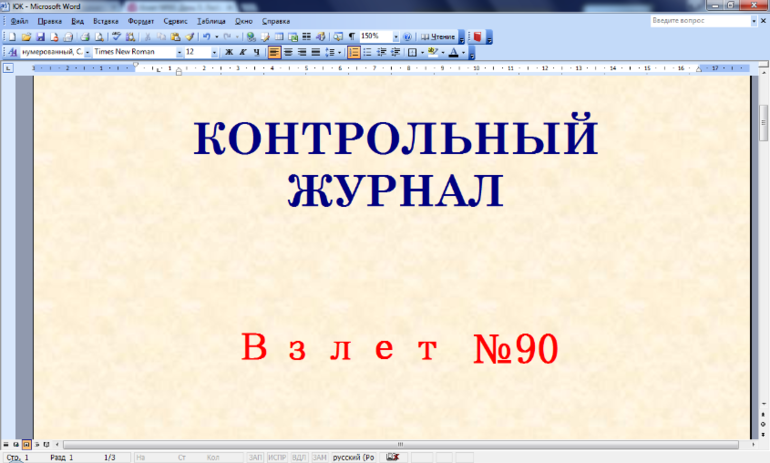This screenshot has width=770, height=463.
Task: Toggle bold formatting (Ж)
Action: 229,52
